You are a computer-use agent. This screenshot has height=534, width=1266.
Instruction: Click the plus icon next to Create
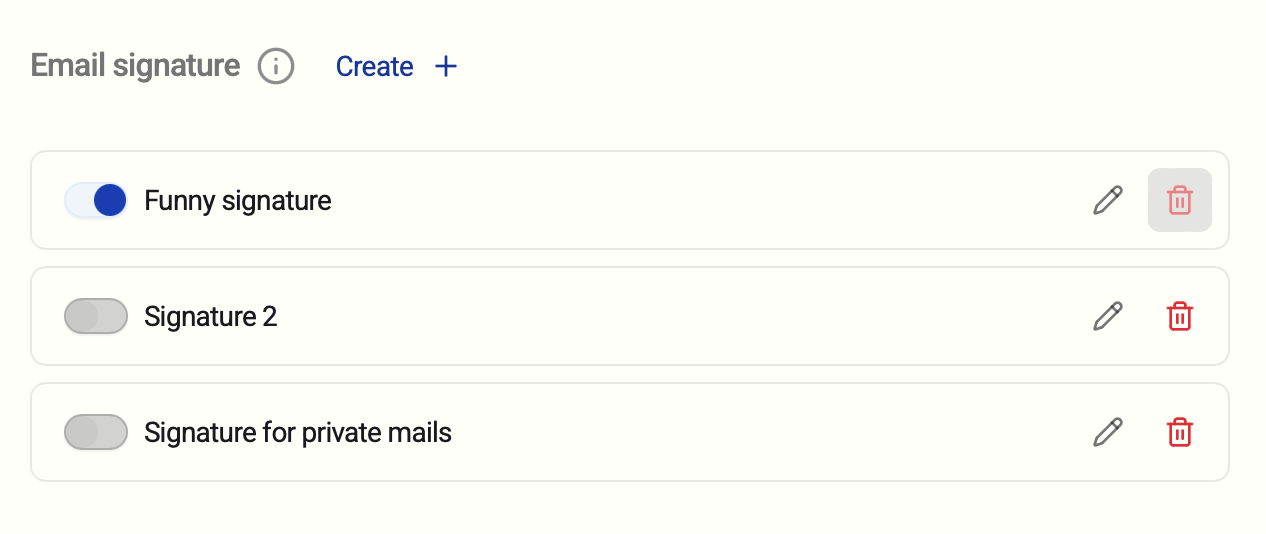tap(446, 67)
